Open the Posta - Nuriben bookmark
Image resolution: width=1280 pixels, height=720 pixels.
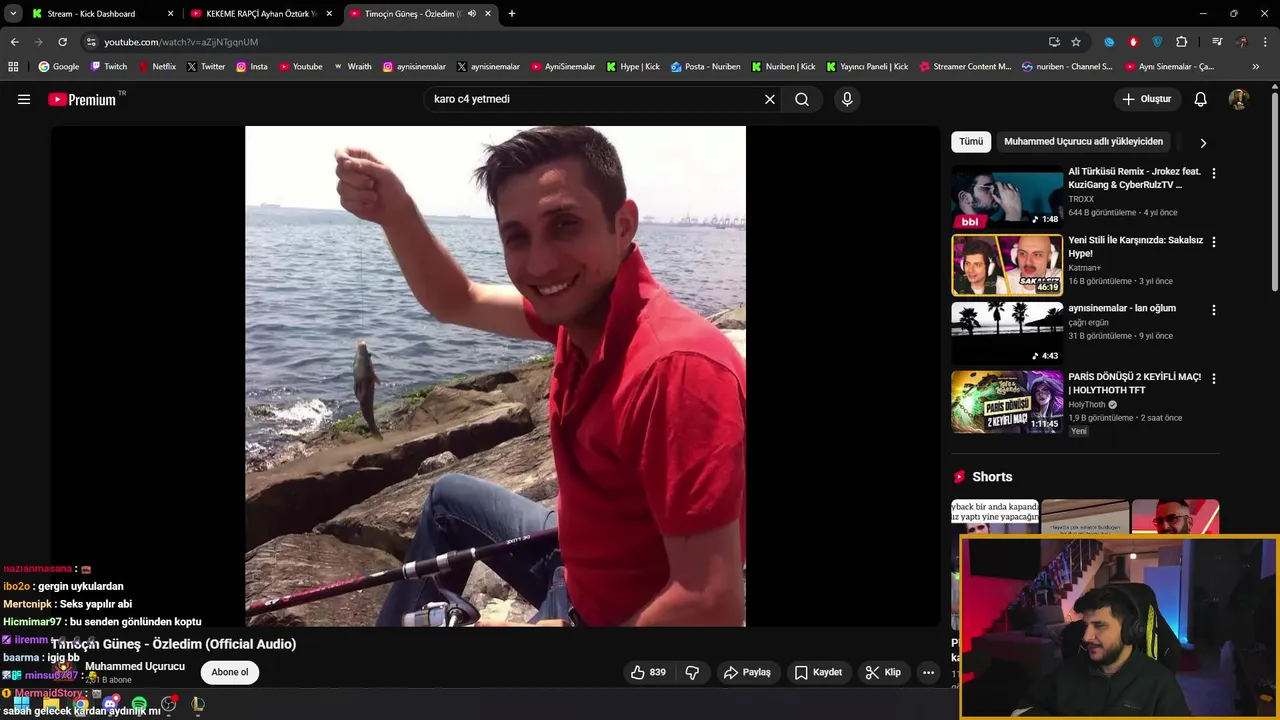[706, 67]
